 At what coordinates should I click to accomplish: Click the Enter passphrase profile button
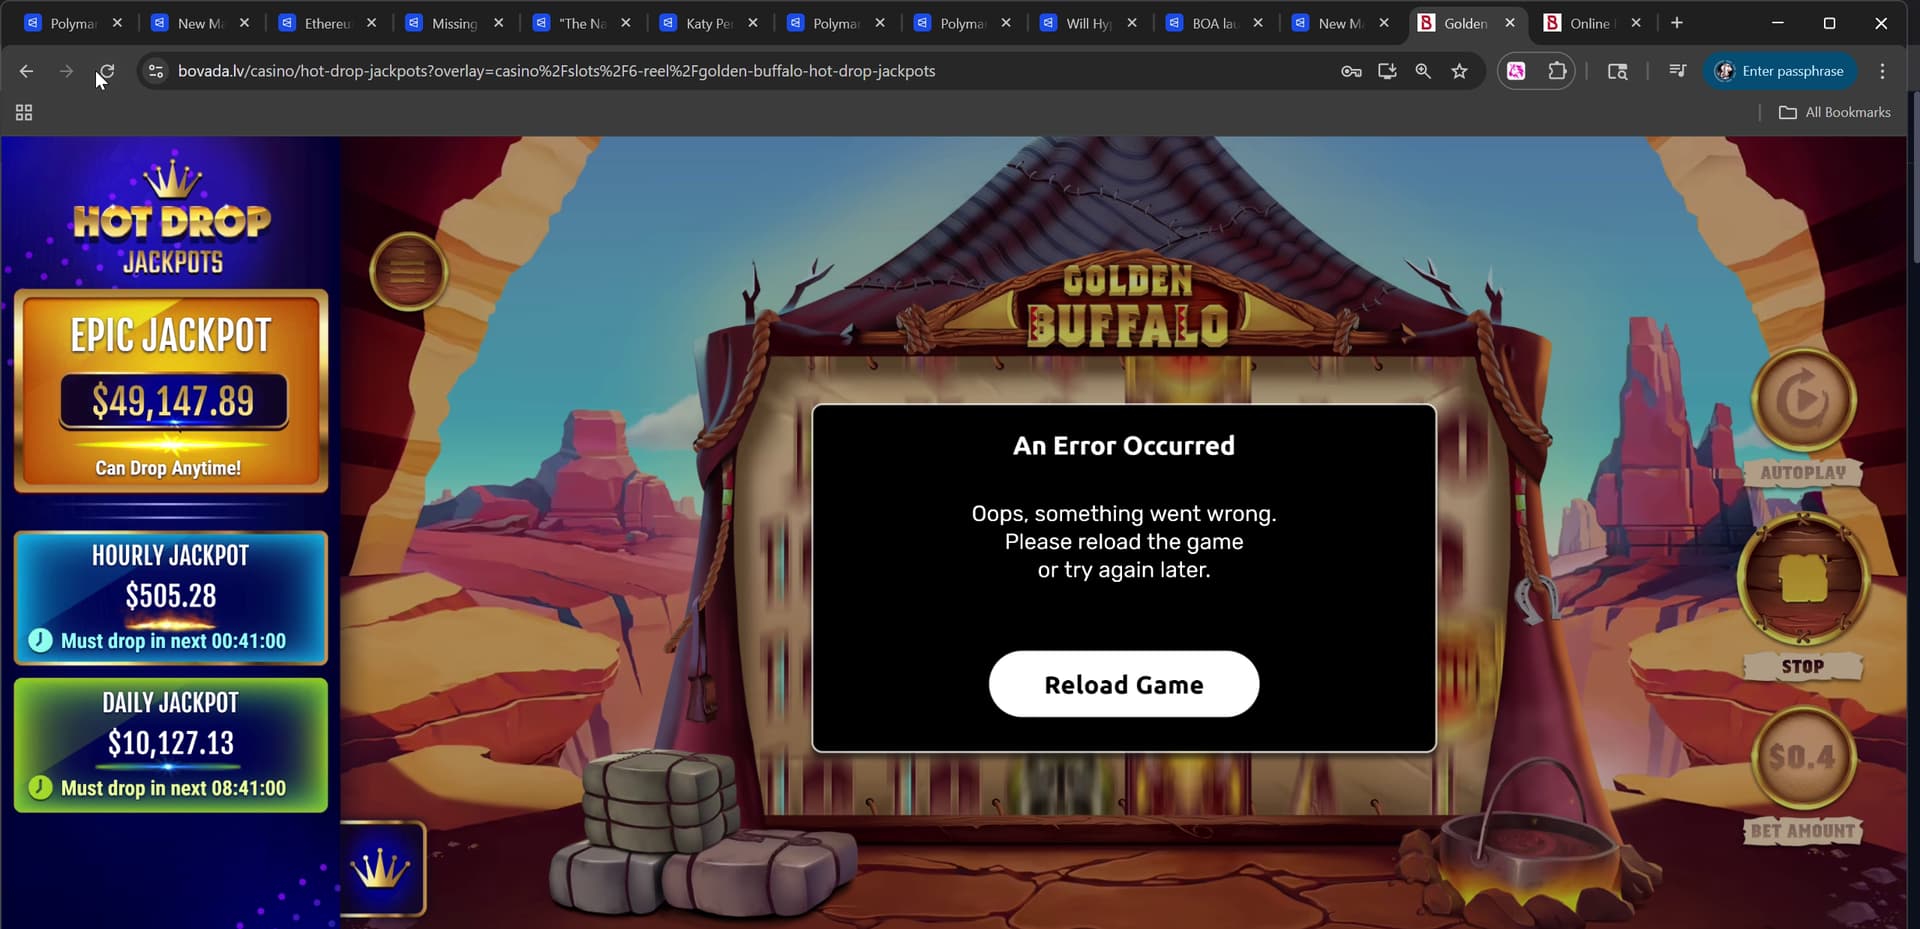[1780, 71]
